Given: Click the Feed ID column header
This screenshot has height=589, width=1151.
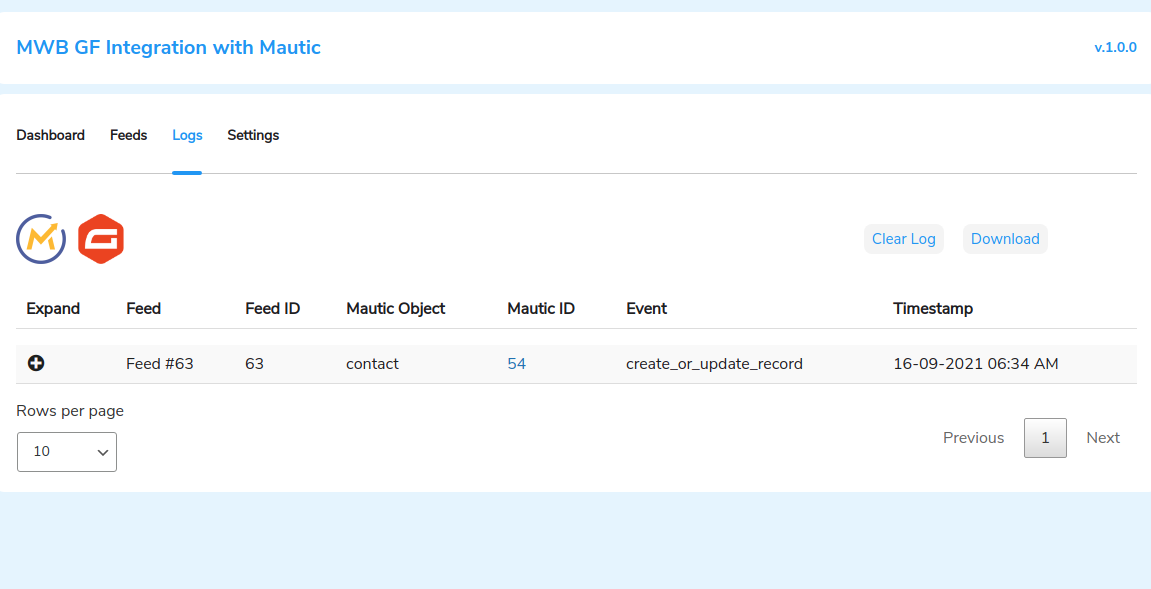Looking at the screenshot, I should pyautogui.click(x=272, y=308).
